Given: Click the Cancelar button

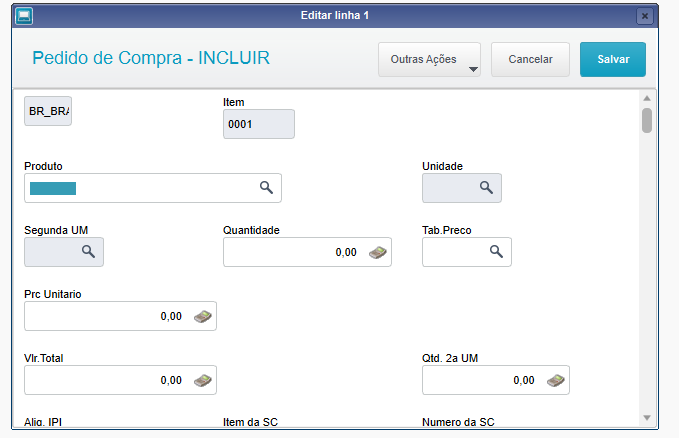Looking at the screenshot, I should click(530, 59).
